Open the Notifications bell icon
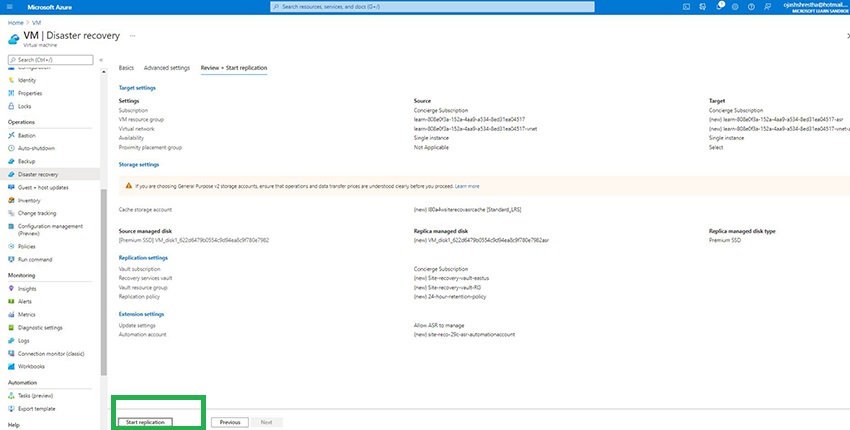 [x=719, y=7]
